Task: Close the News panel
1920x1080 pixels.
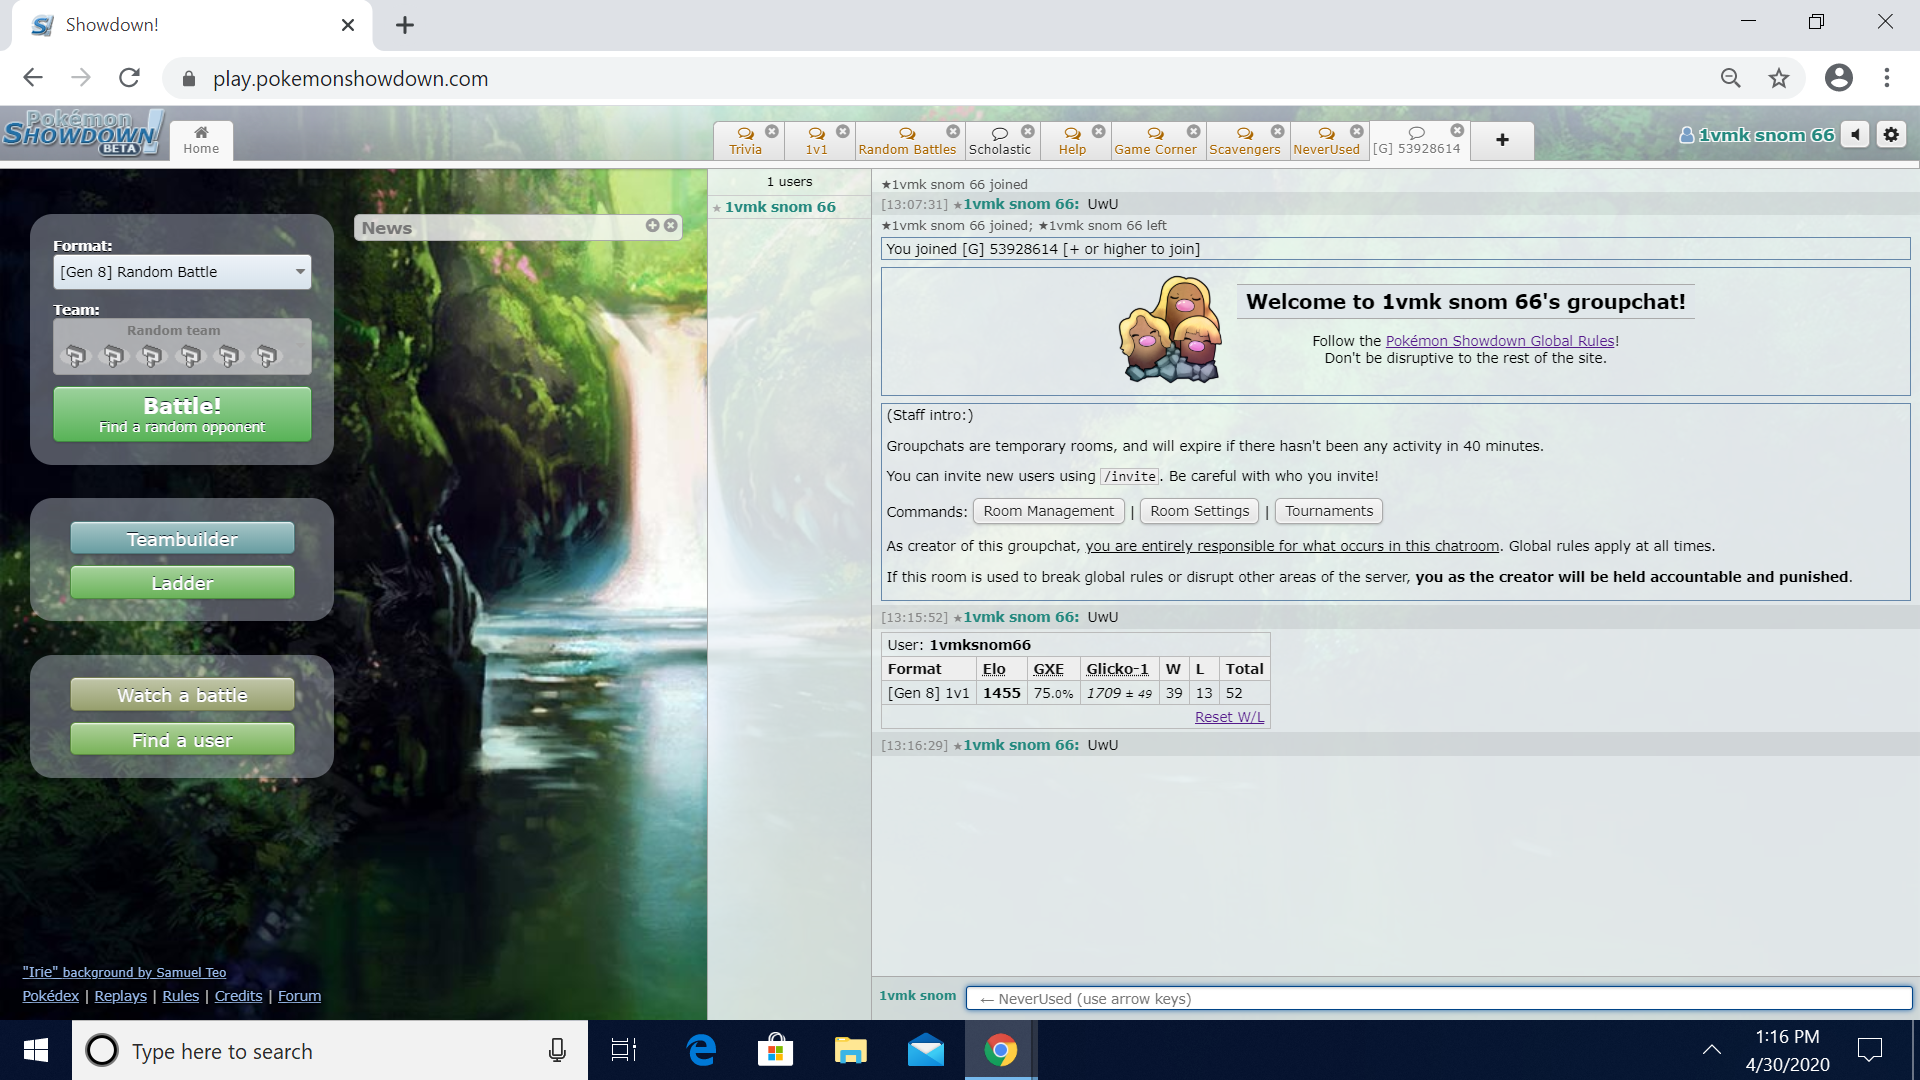Action: [x=671, y=226]
